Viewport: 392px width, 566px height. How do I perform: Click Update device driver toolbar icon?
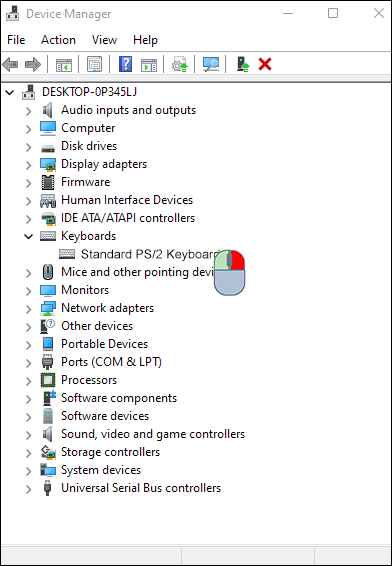(x=180, y=65)
